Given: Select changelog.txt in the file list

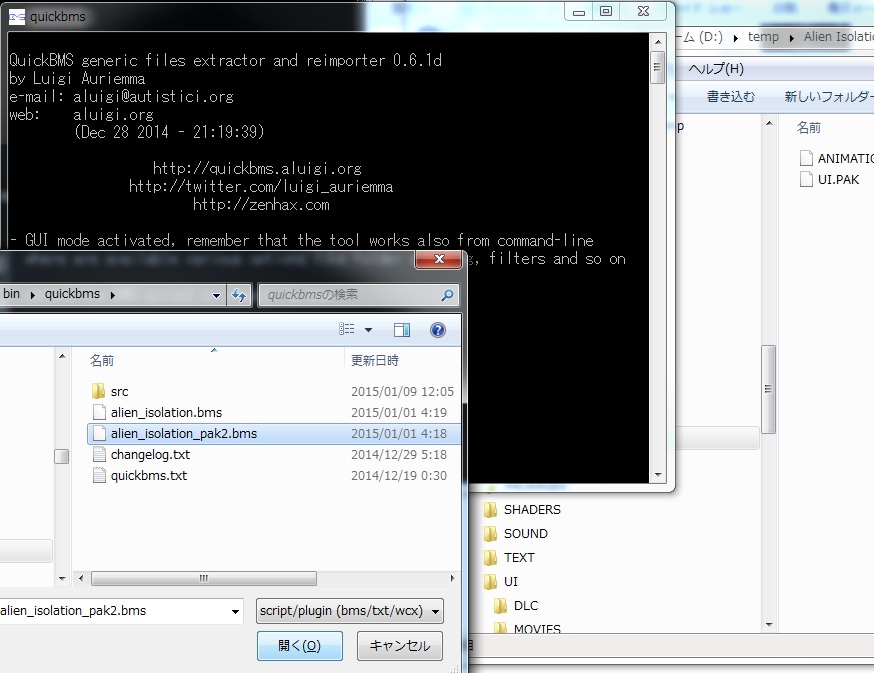Looking at the screenshot, I should (x=150, y=455).
